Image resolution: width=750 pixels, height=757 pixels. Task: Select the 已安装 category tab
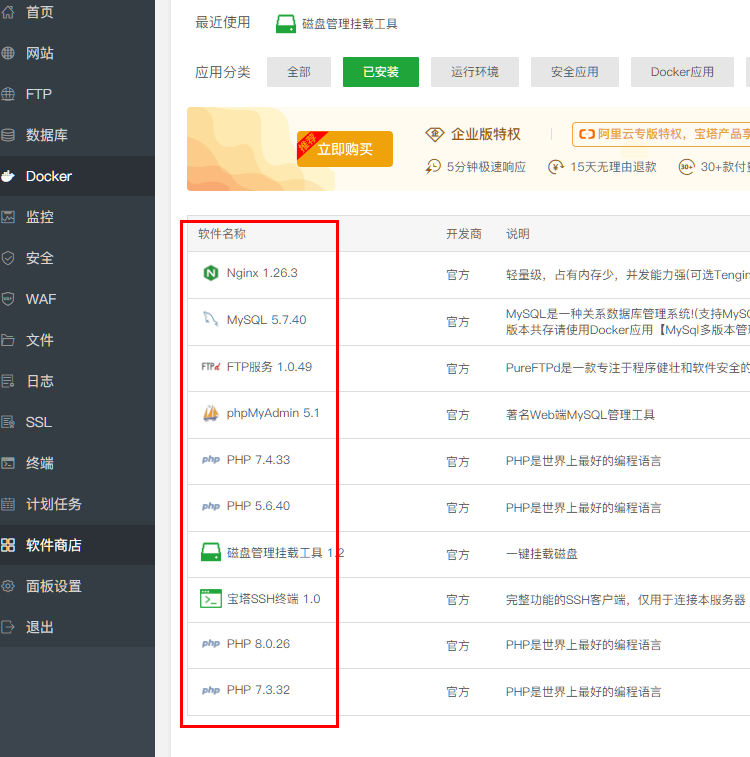point(380,72)
